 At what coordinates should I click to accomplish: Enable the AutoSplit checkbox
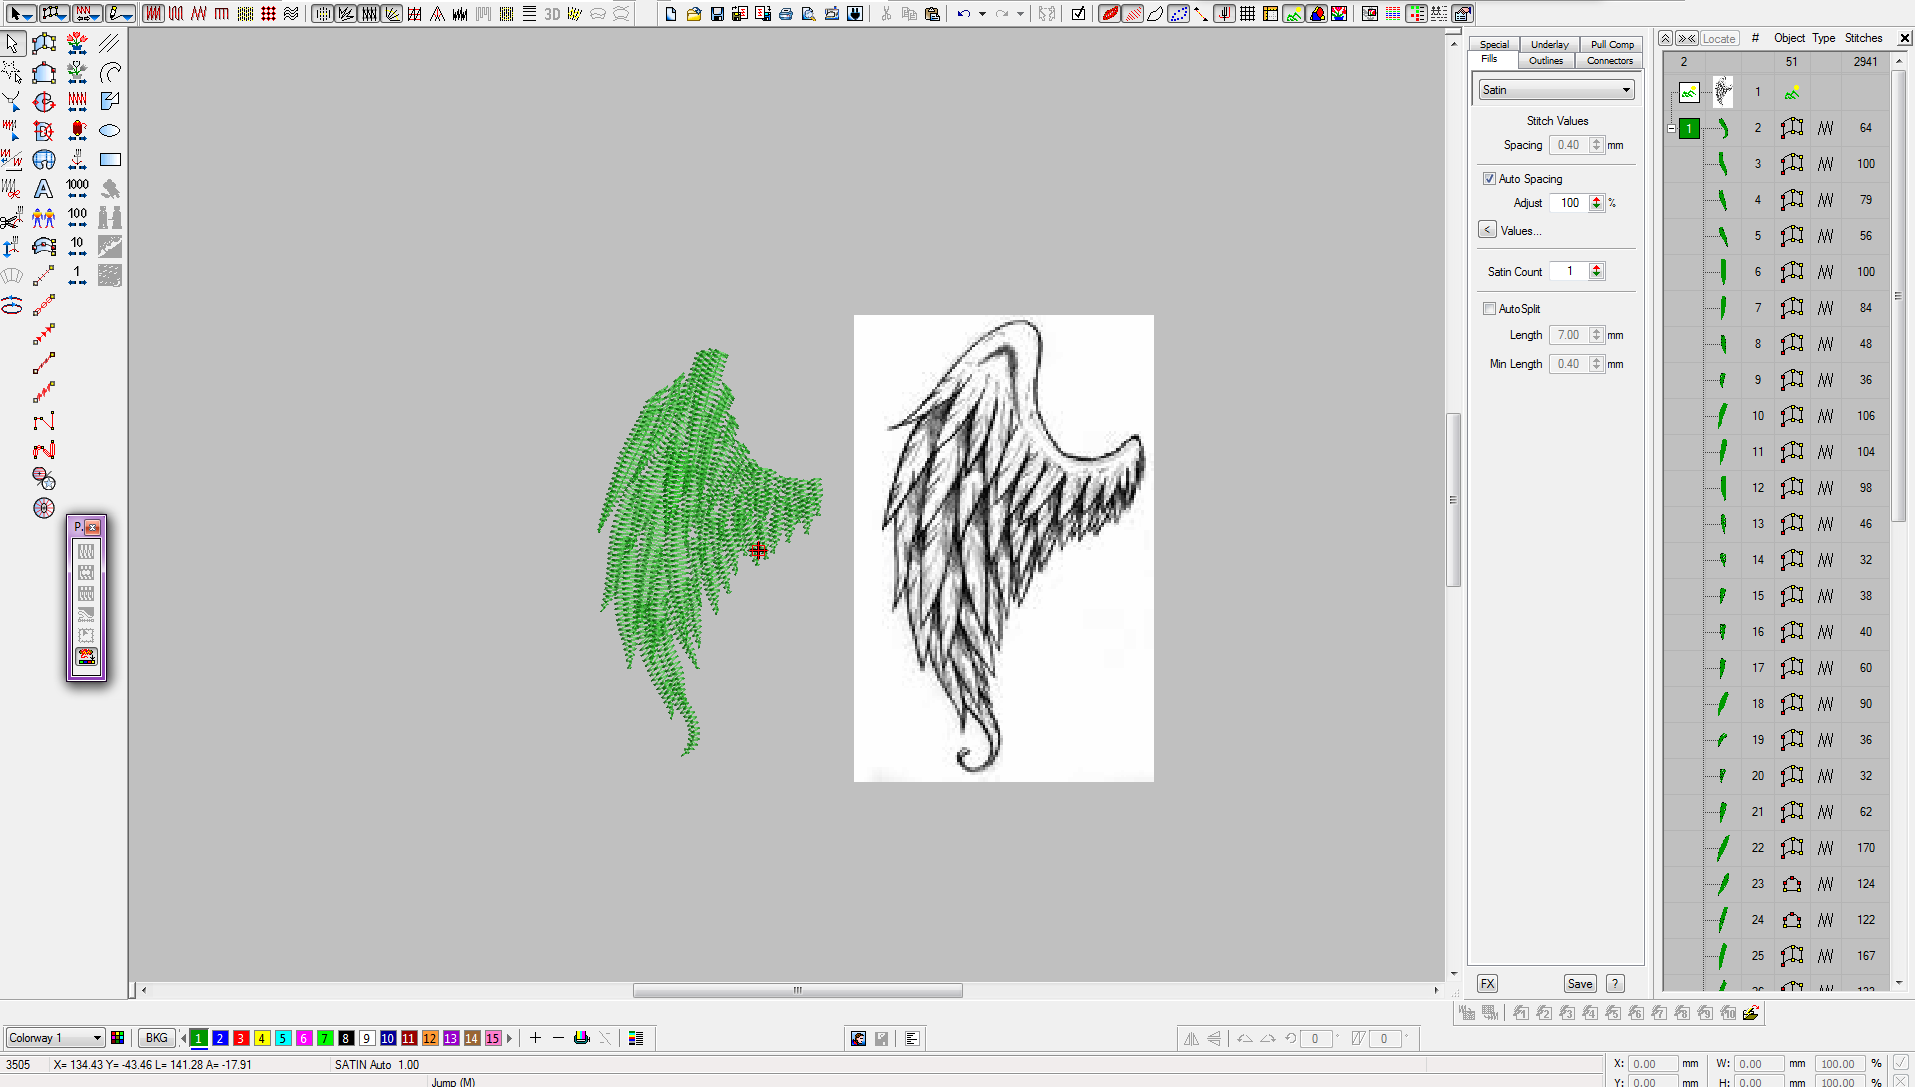click(x=1490, y=309)
